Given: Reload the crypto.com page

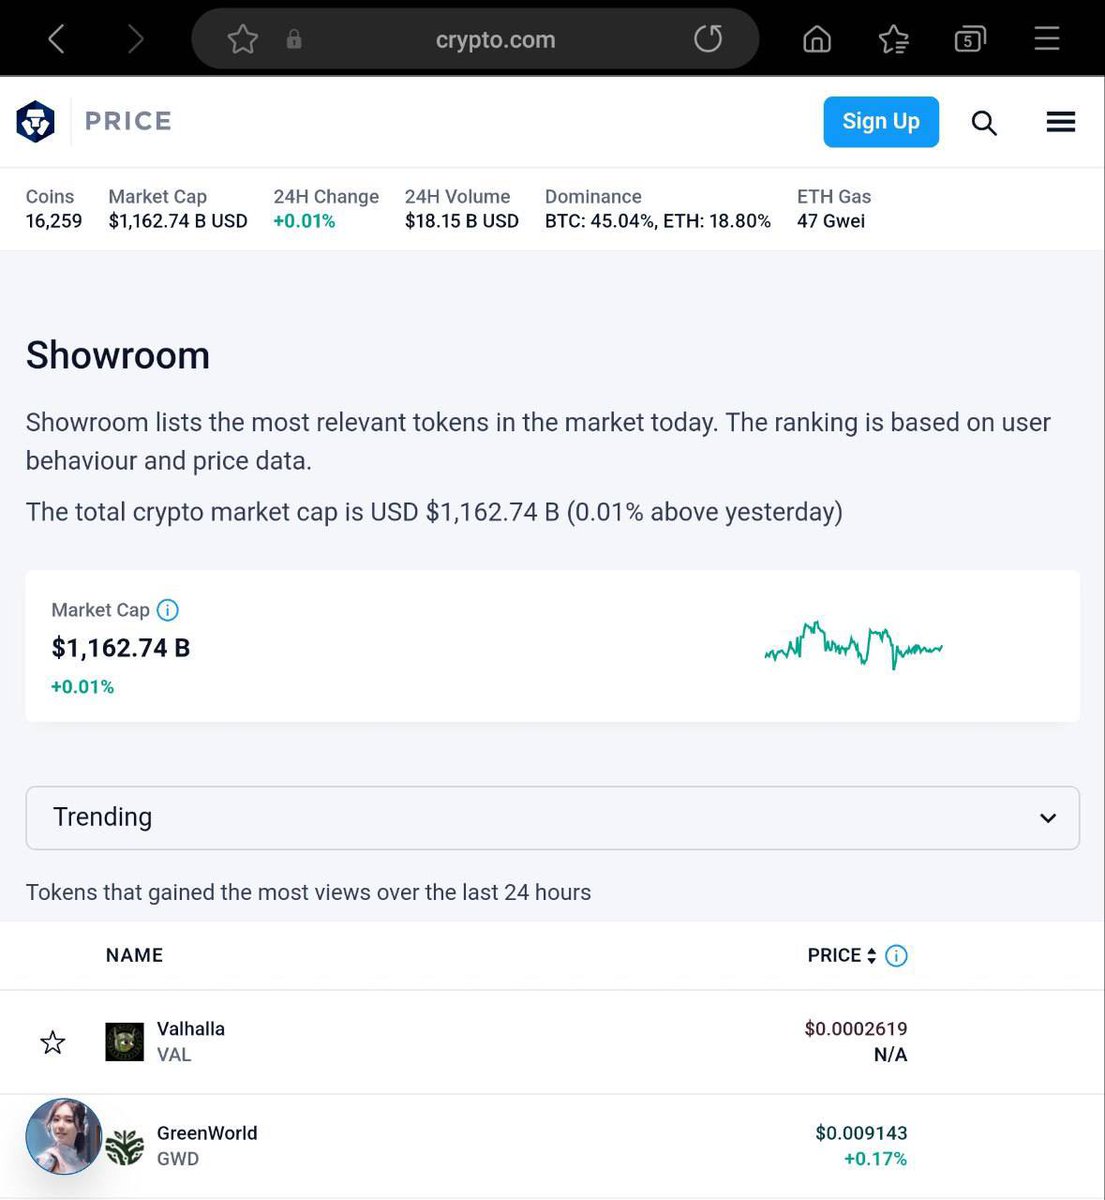Looking at the screenshot, I should [x=708, y=39].
